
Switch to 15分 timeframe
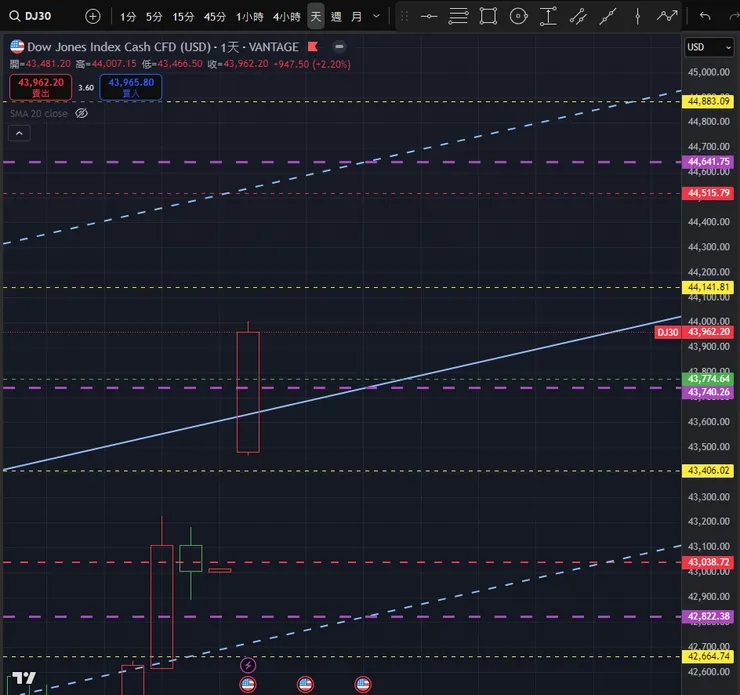[183, 17]
